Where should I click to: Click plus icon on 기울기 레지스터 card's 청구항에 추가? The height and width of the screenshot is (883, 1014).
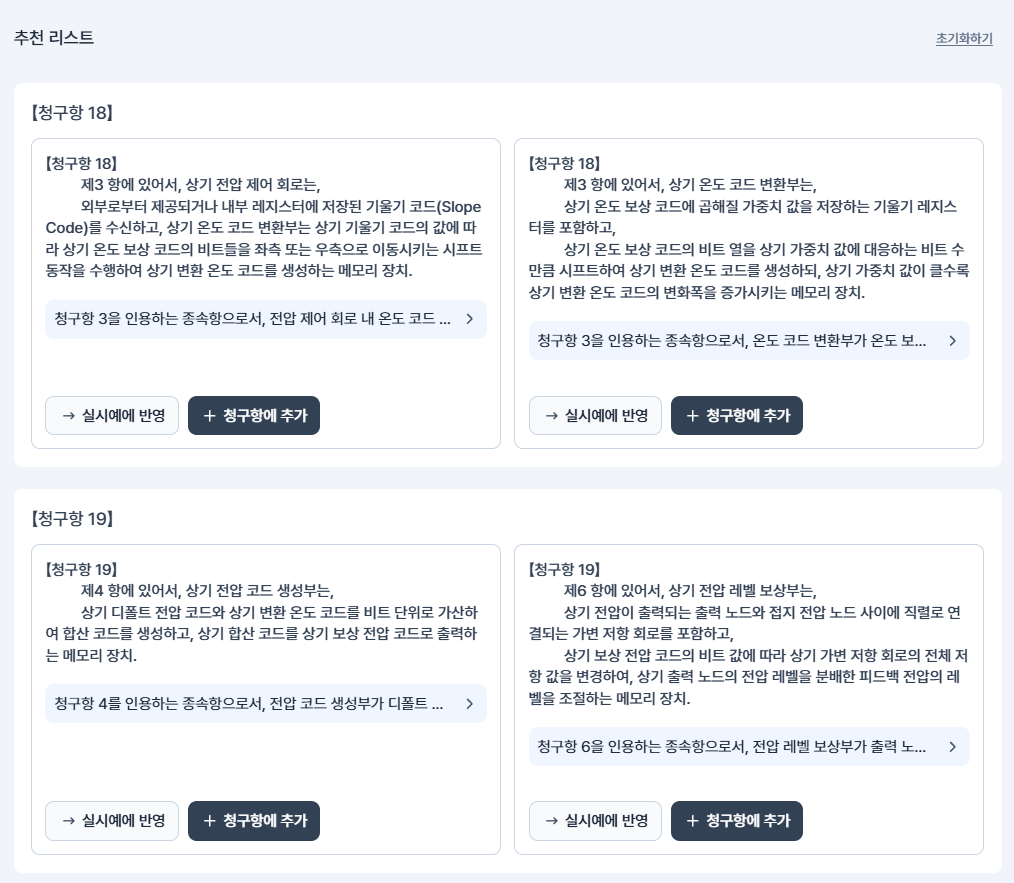(x=692, y=416)
